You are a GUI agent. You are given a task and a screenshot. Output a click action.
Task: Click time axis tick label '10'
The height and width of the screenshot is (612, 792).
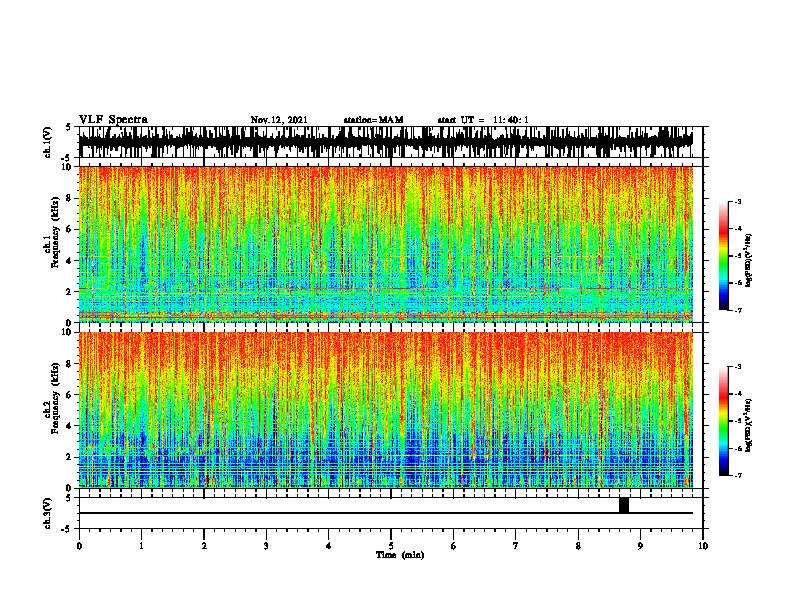click(703, 546)
